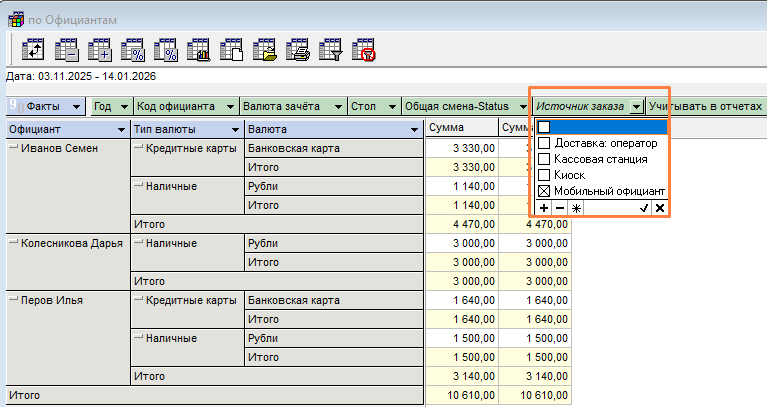
Task: Open the Год filter dropdown
Action: pyautogui.click(x=124, y=106)
